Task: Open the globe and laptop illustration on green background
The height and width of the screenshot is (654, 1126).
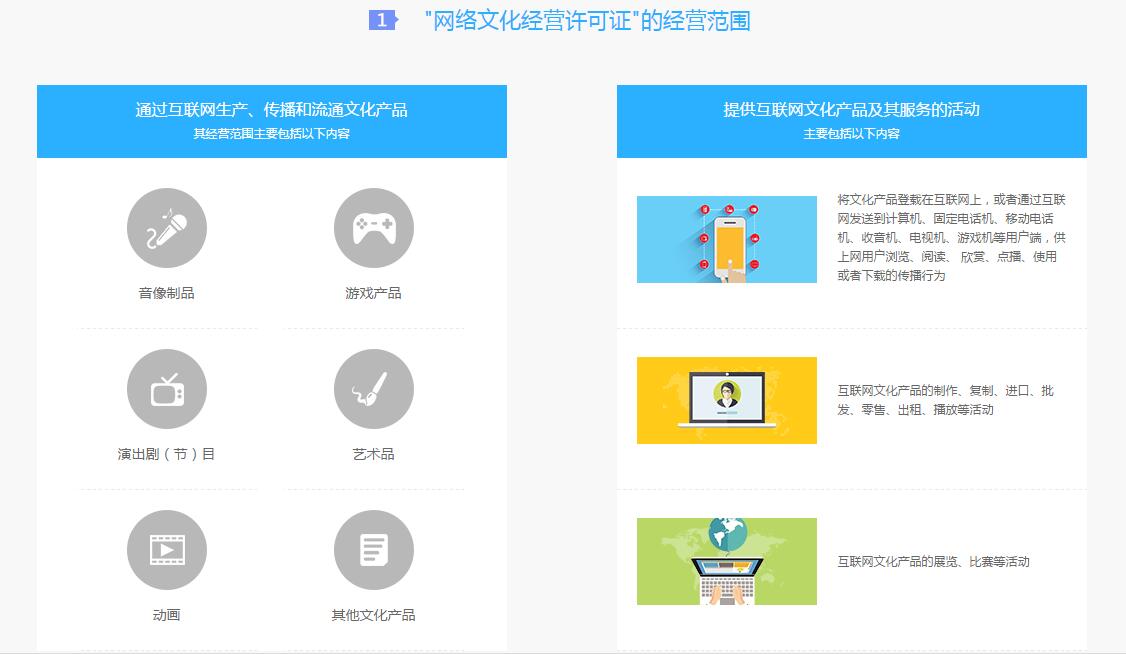Action: pyautogui.click(x=726, y=561)
